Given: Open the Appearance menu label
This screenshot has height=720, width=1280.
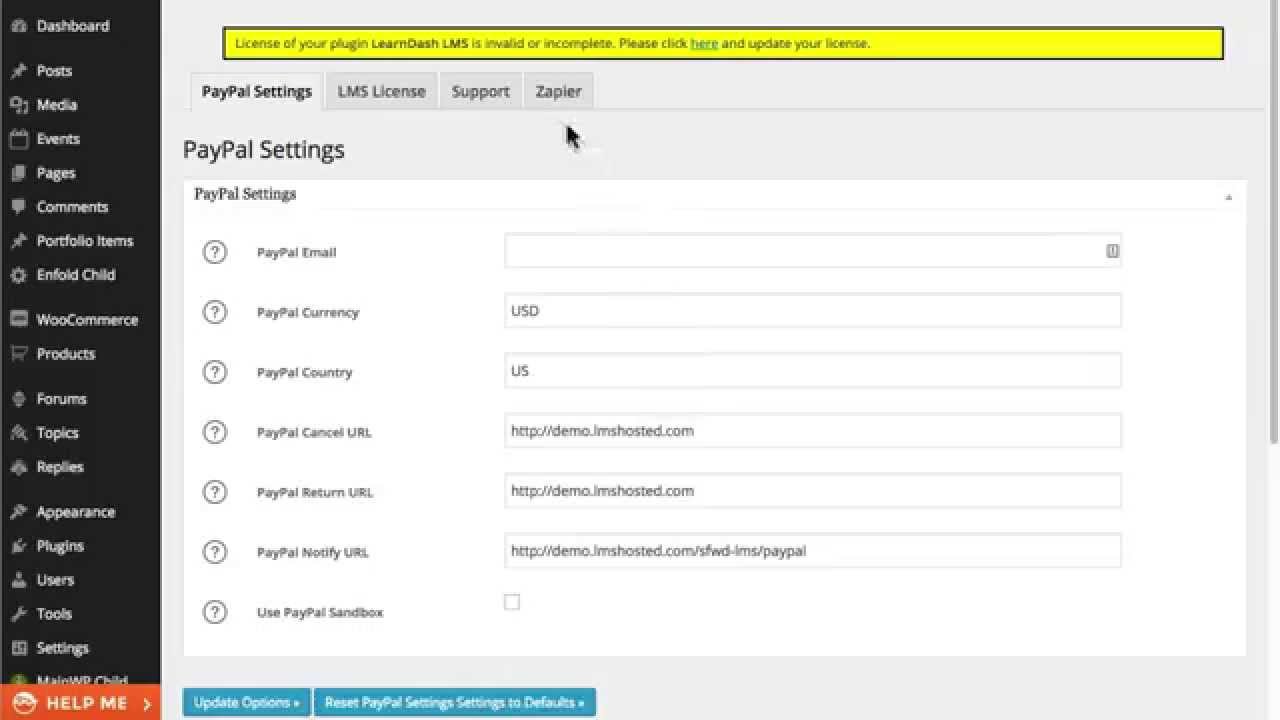Looking at the screenshot, I should [x=76, y=512].
